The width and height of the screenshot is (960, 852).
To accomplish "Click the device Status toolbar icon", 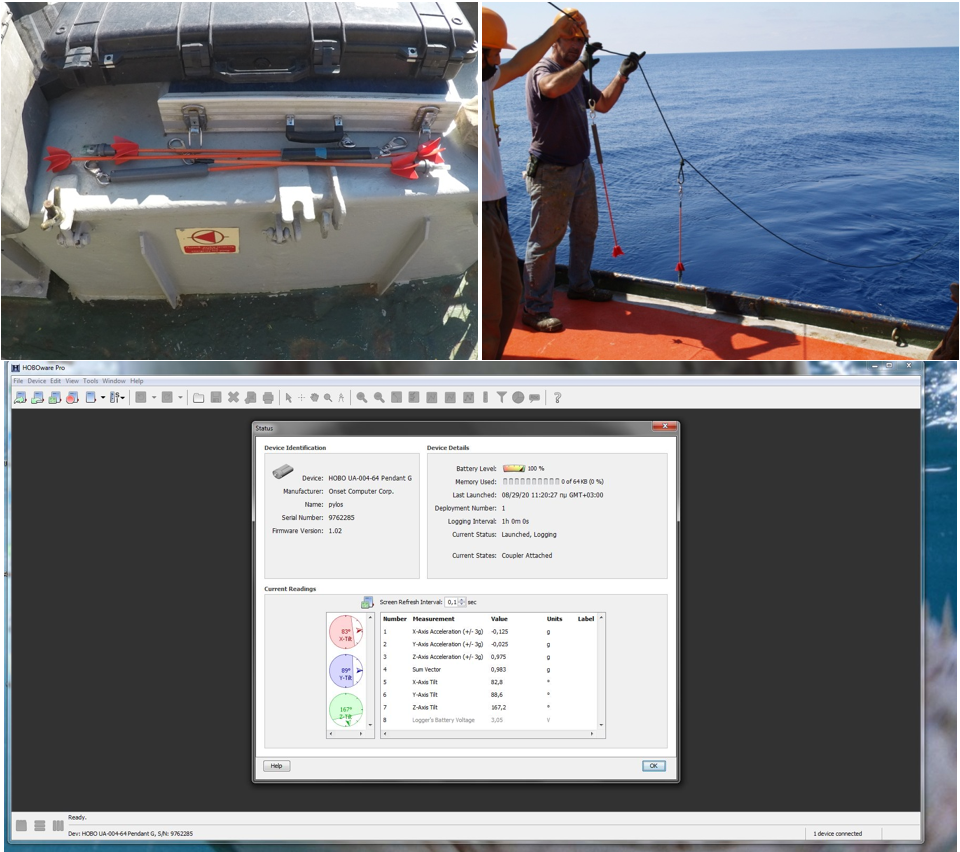I will pos(54,398).
